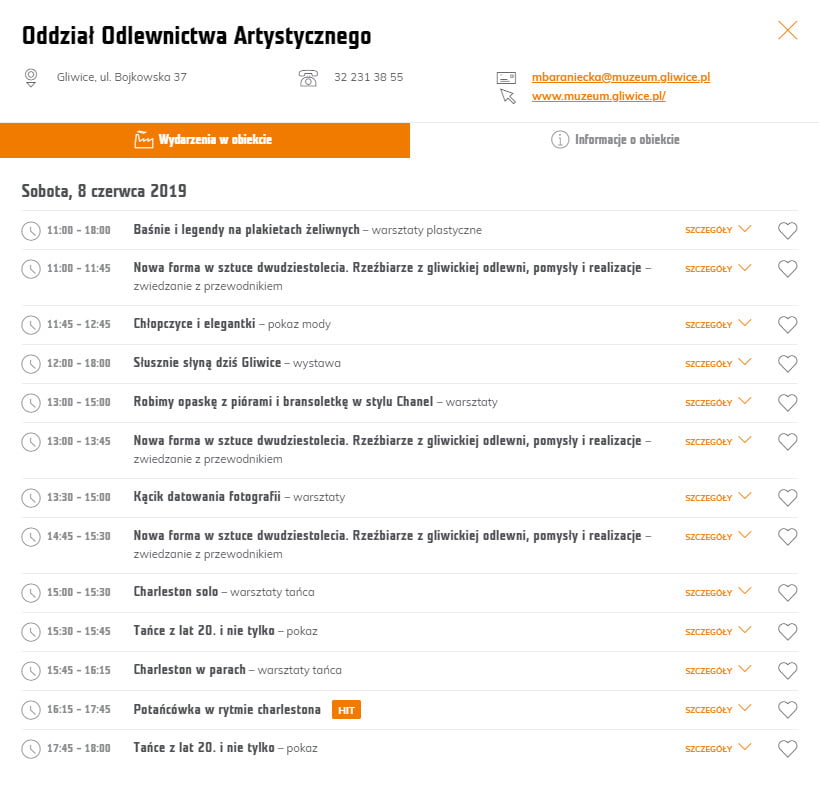Image resolution: width=819 pixels, height=803 pixels.
Task: Close the venue panel with the orange X
Action: 788,30
